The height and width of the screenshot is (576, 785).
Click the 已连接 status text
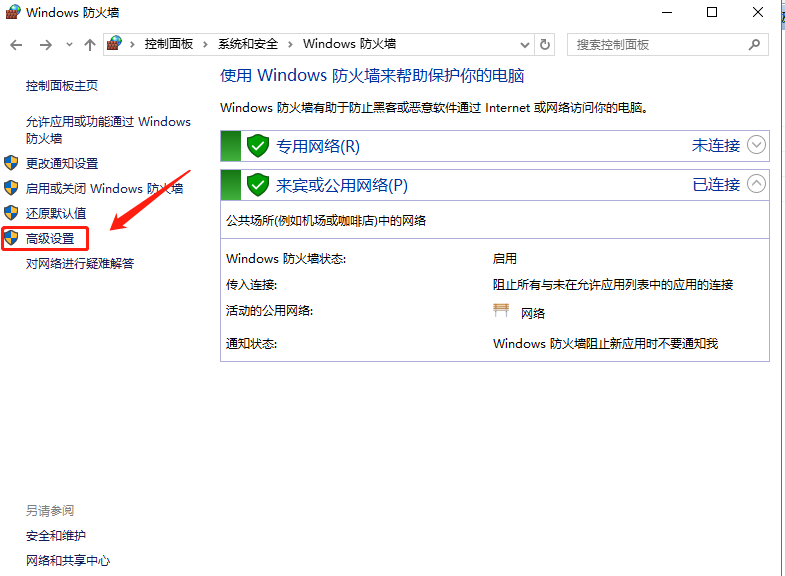[716, 184]
